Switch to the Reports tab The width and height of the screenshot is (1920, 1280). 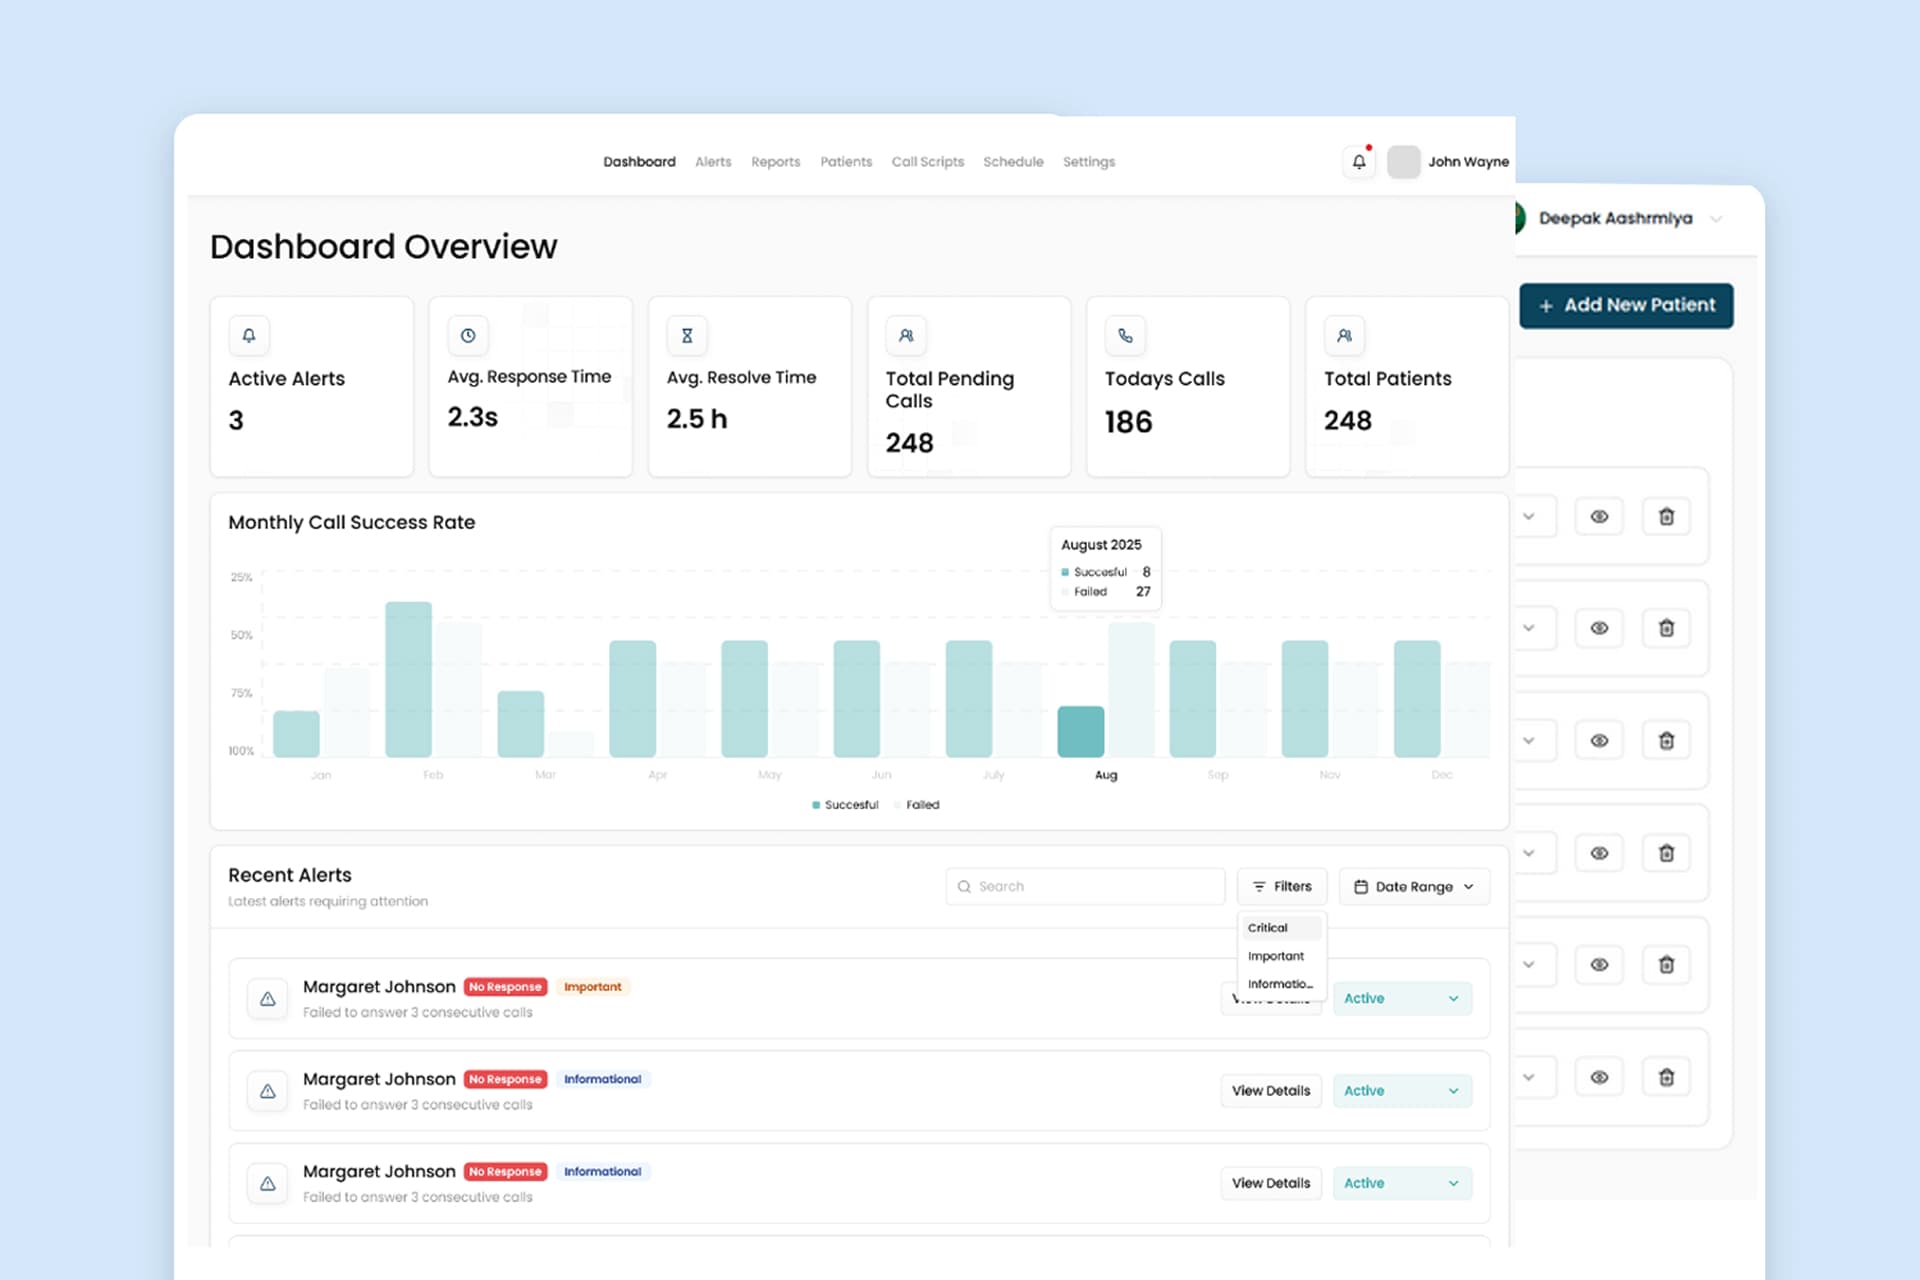(775, 161)
